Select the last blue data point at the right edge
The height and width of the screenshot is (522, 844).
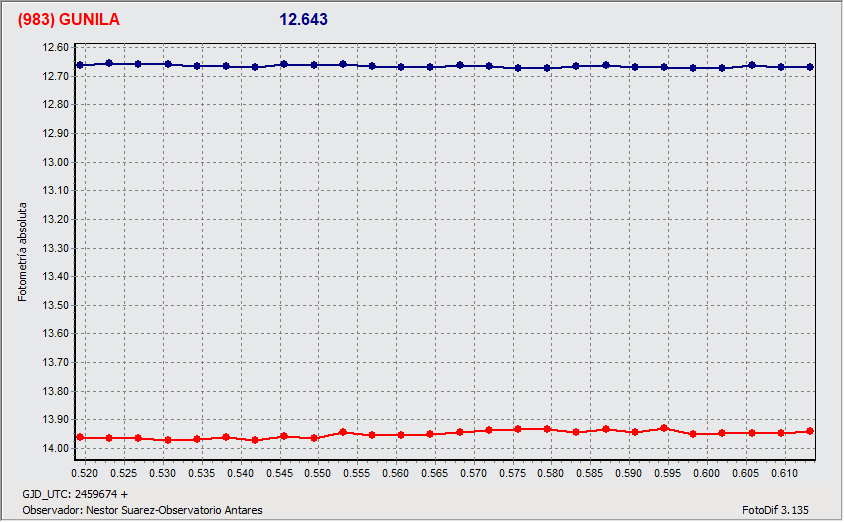(x=811, y=67)
